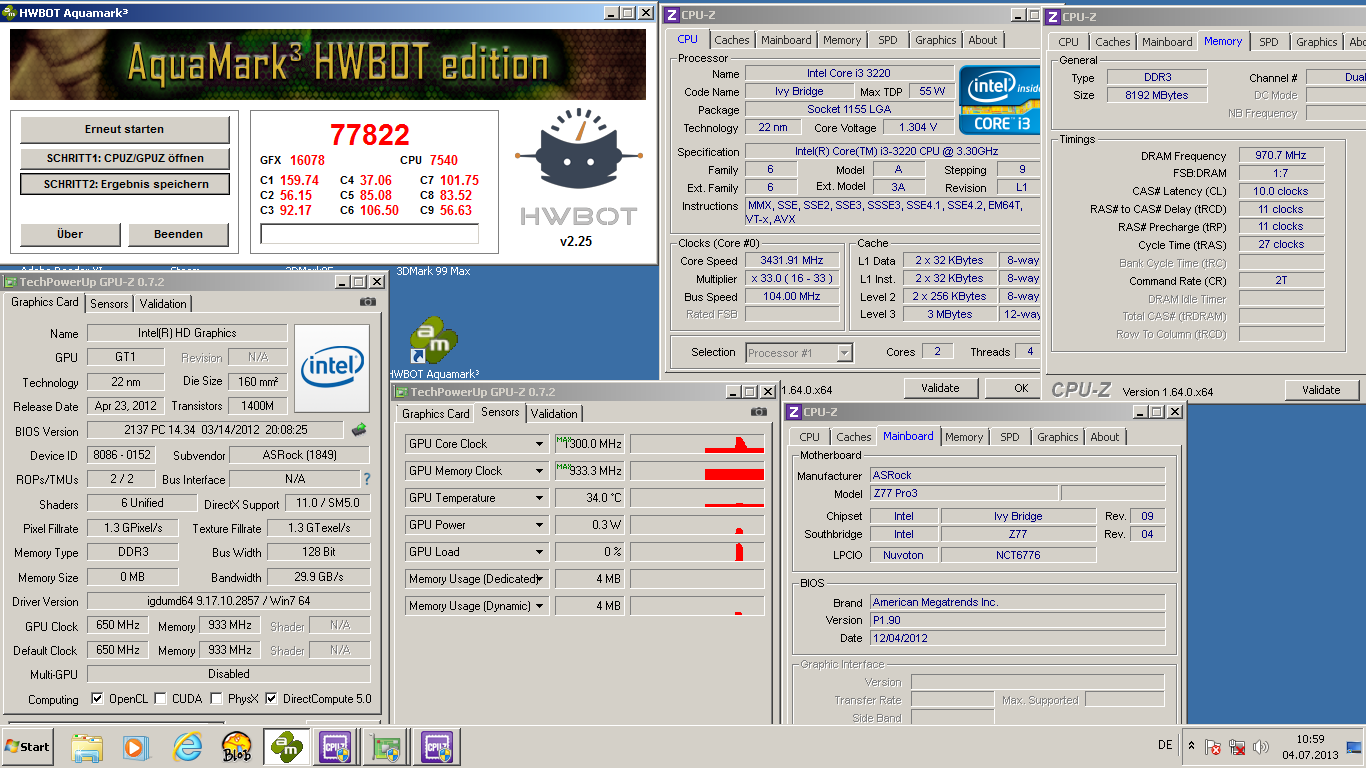Screen dimensions: 1366x768
Task: Click Validate in the CPU-Z Memory window
Action: click(x=1321, y=390)
